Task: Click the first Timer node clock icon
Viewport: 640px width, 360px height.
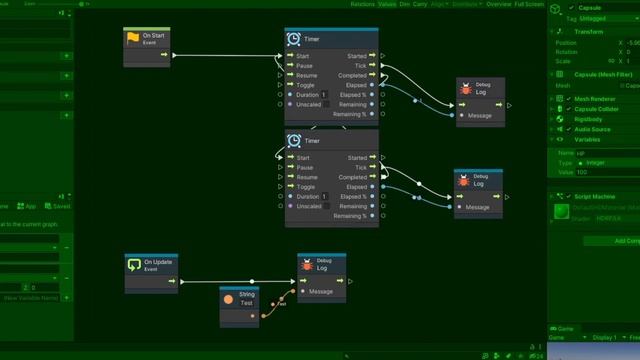Action: (x=293, y=39)
